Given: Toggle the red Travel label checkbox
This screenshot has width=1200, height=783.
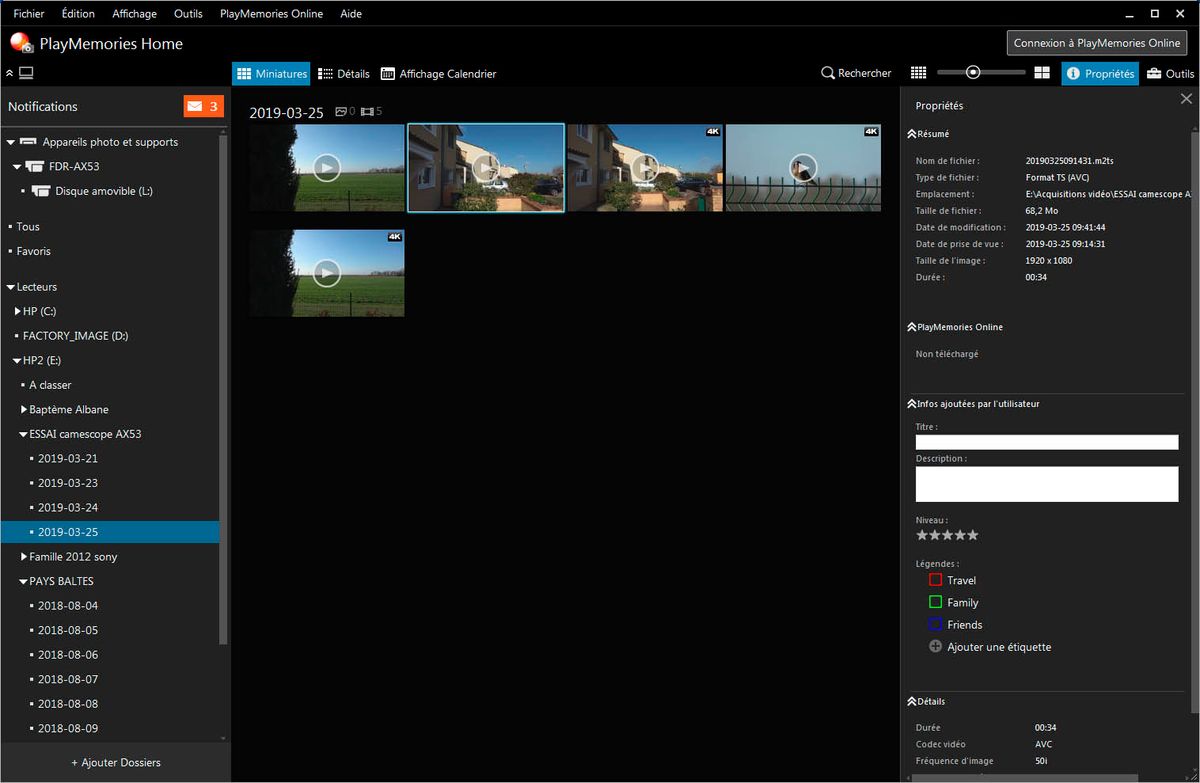Looking at the screenshot, I should pos(935,579).
